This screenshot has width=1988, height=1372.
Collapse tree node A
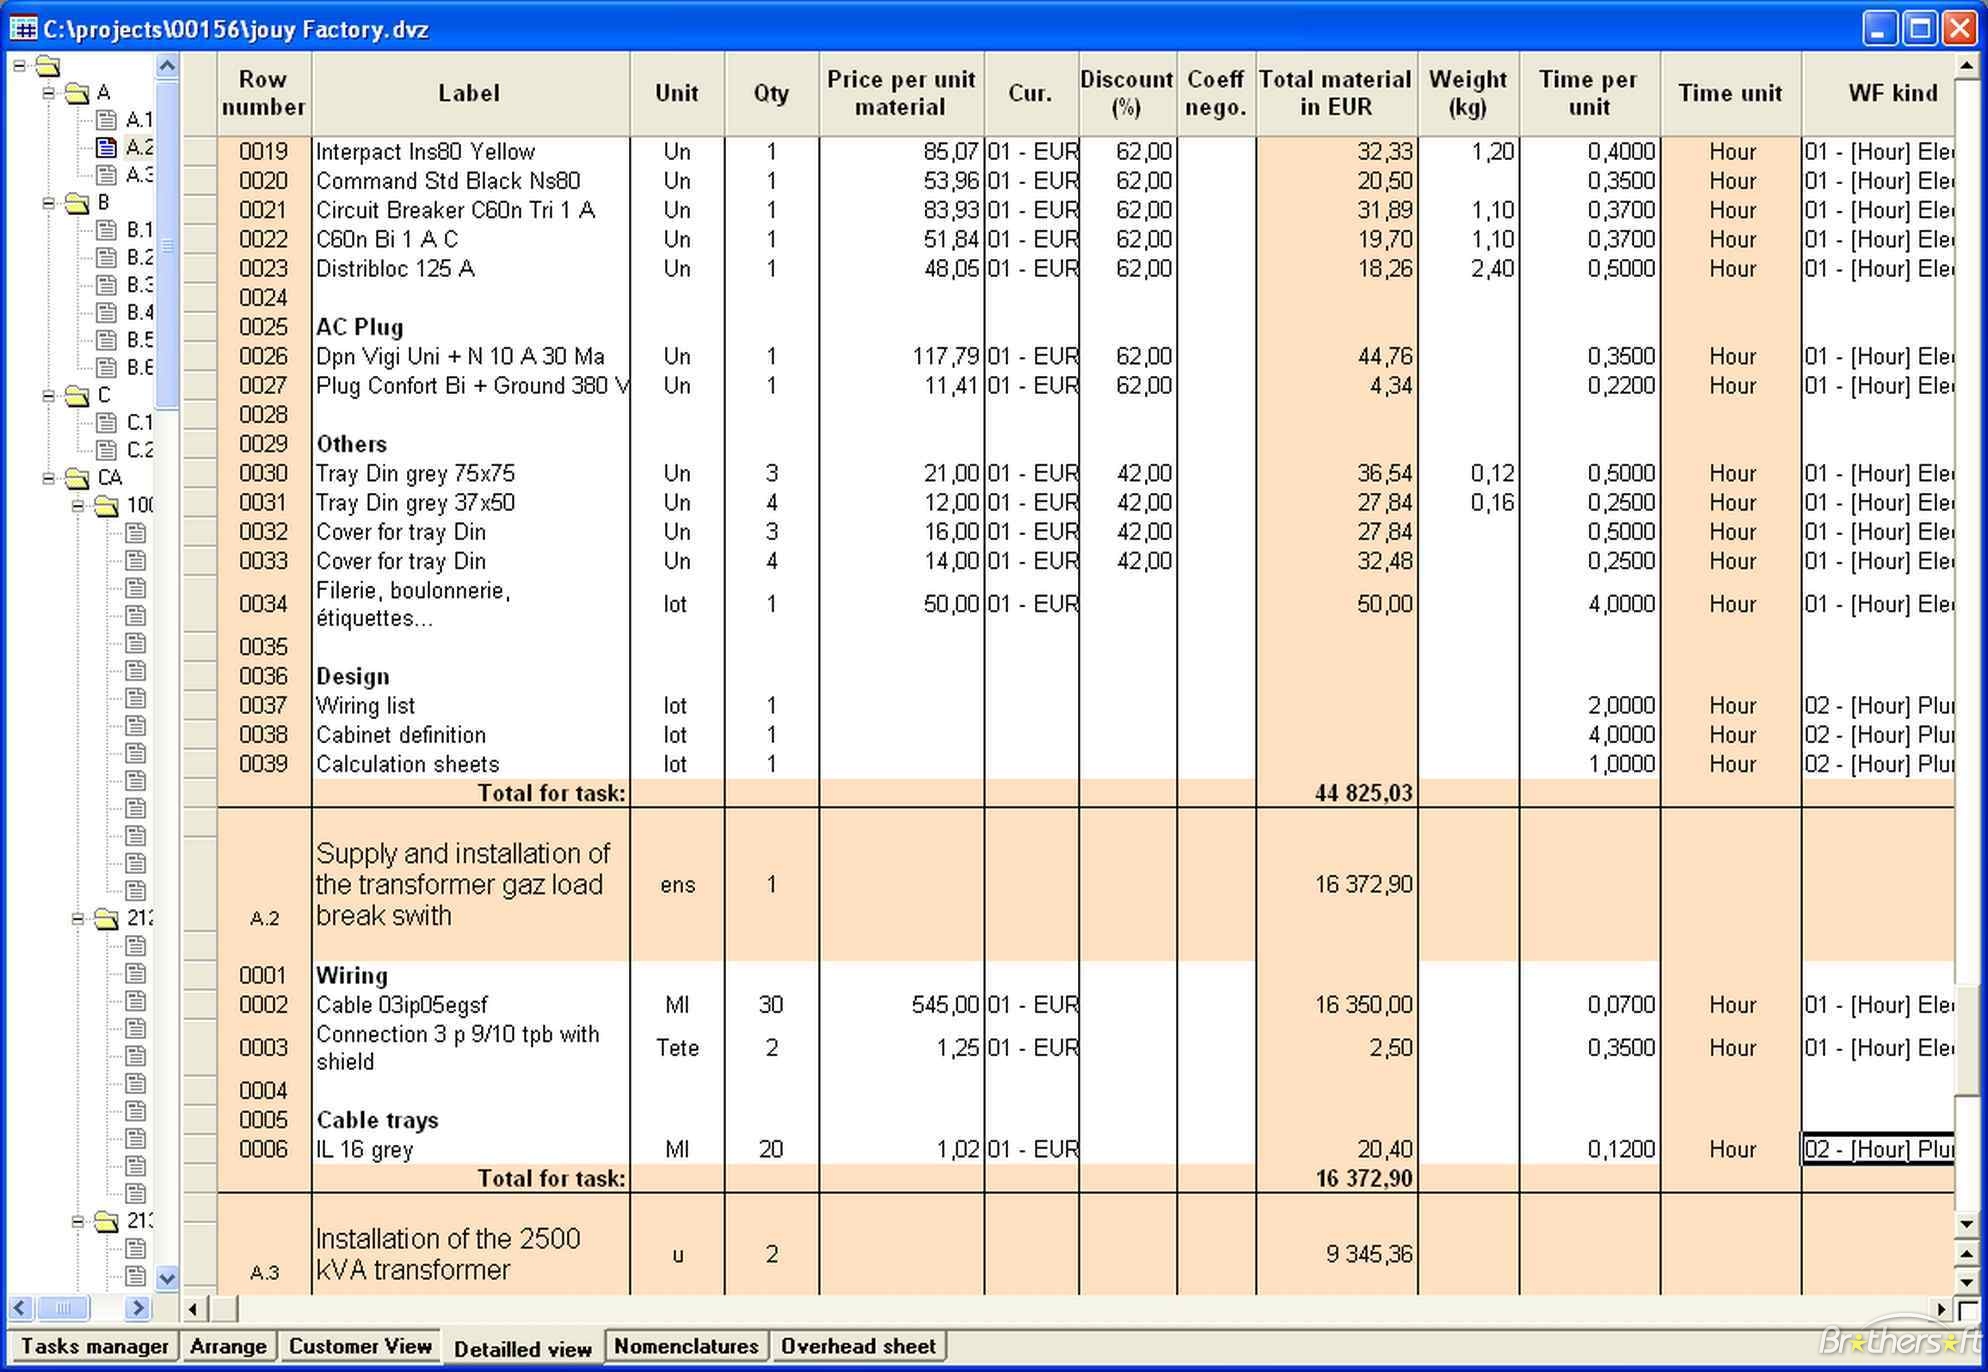(x=48, y=93)
